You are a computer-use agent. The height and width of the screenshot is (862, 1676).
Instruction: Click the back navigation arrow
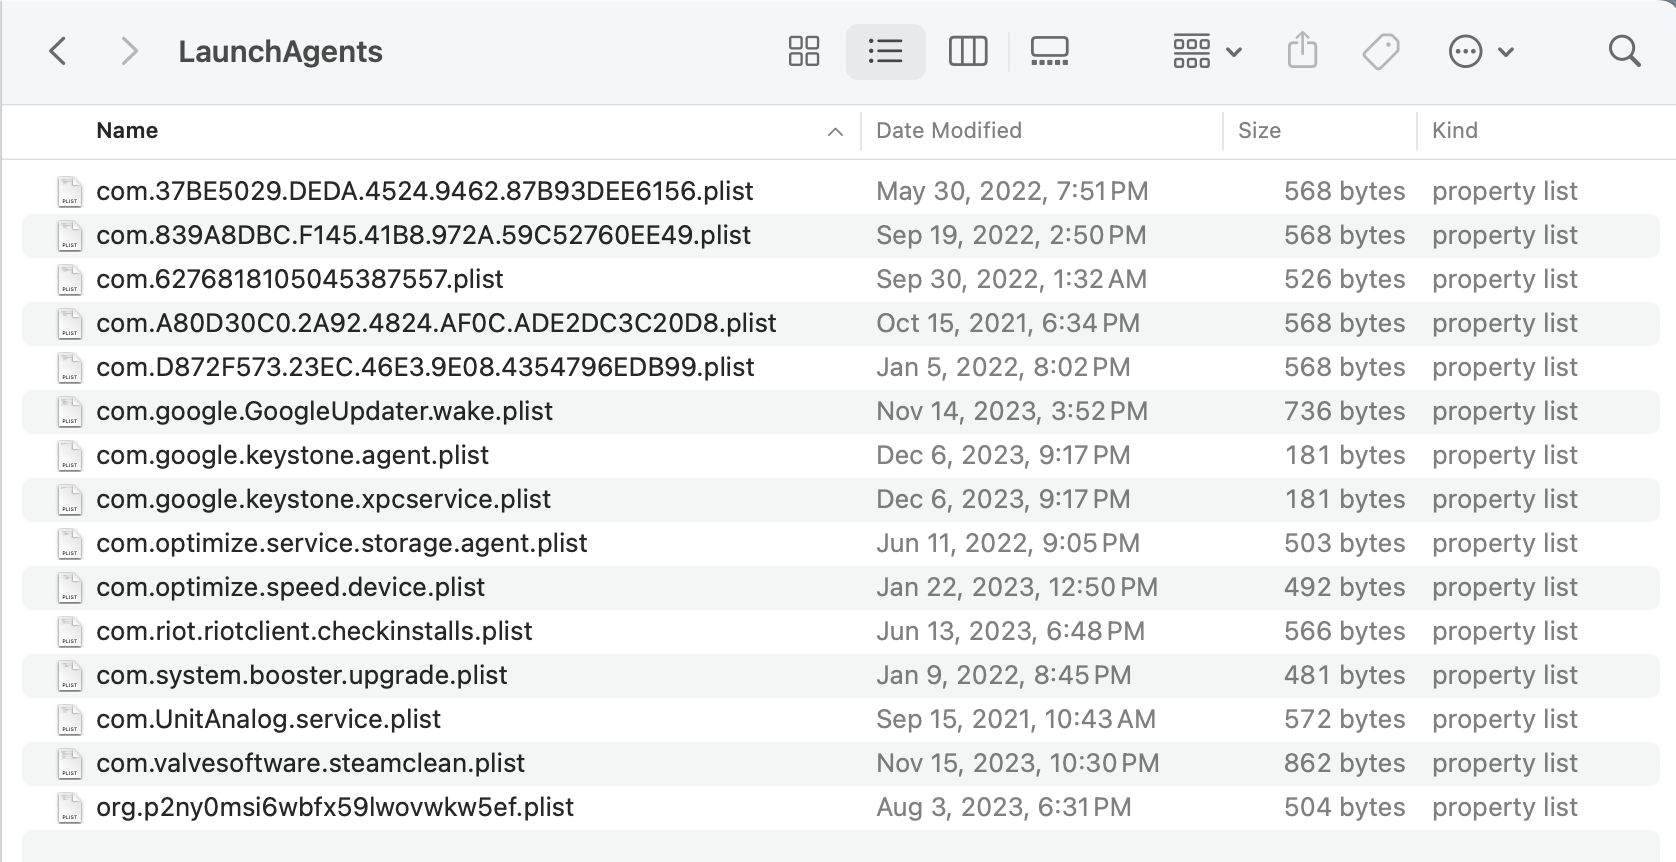[x=57, y=51]
